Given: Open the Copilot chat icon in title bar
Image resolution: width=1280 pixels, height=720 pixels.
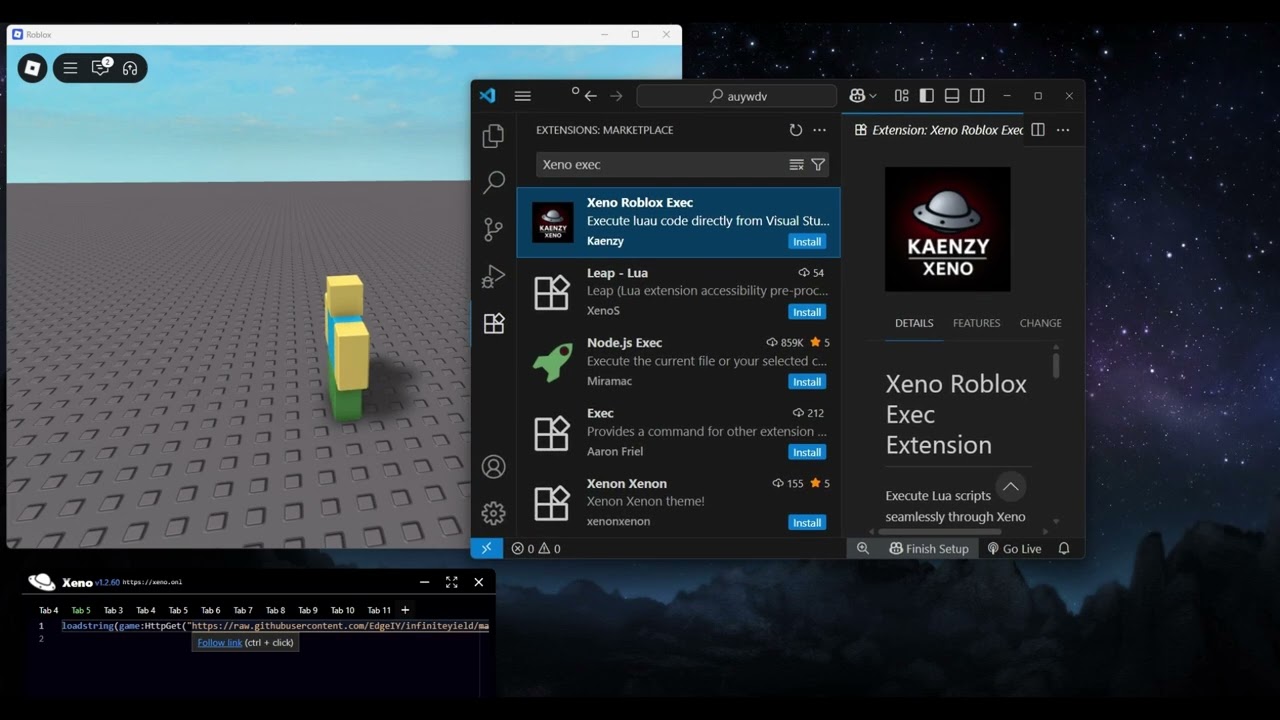Looking at the screenshot, I should tap(857, 96).
